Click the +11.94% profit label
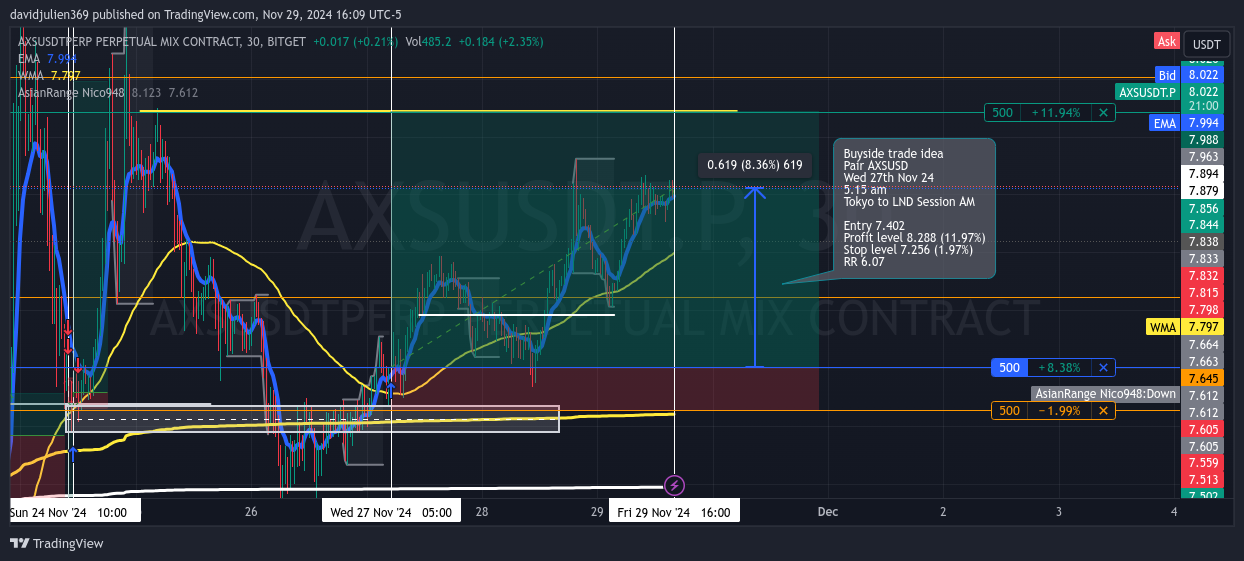 (x=1056, y=113)
